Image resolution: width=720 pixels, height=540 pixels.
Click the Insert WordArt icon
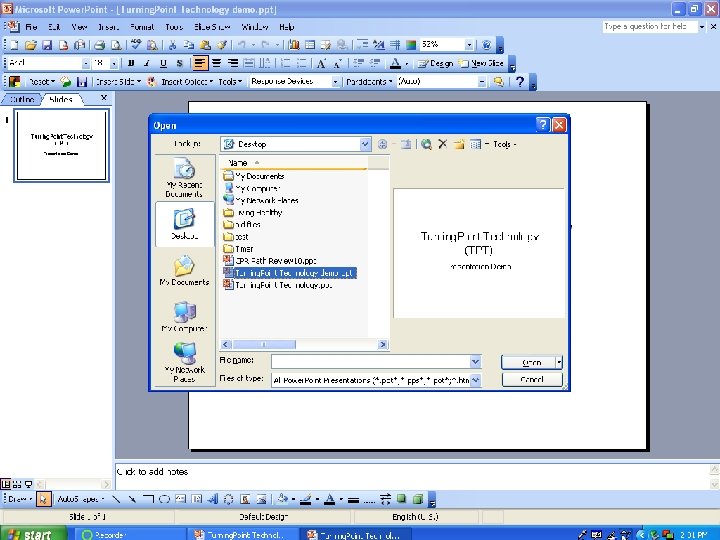tap(212, 499)
